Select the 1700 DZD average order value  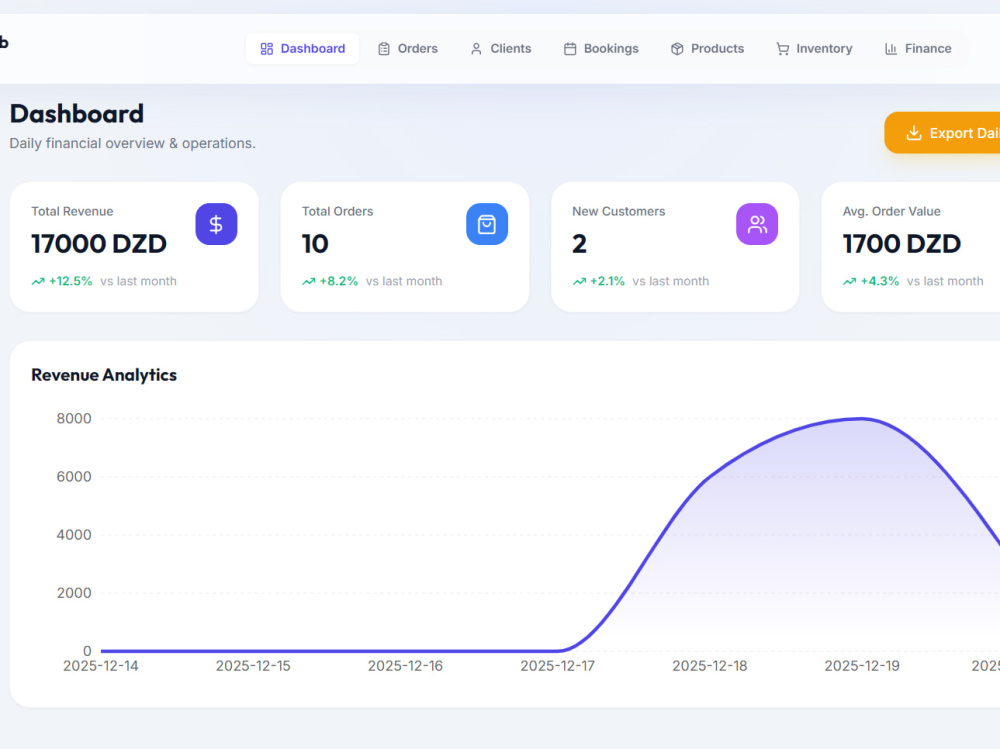click(902, 244)
